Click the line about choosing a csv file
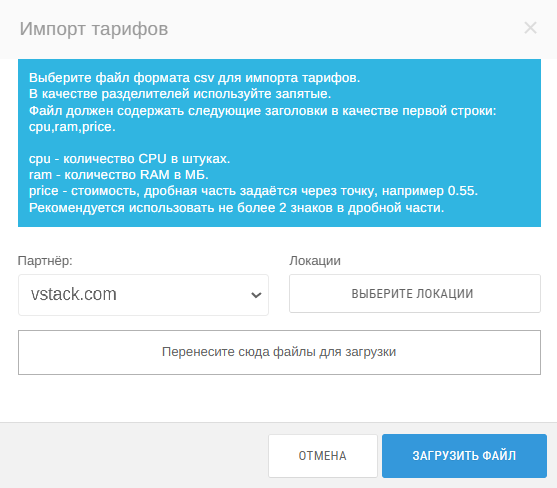557x488 pixels. click(x=194, y=78)
